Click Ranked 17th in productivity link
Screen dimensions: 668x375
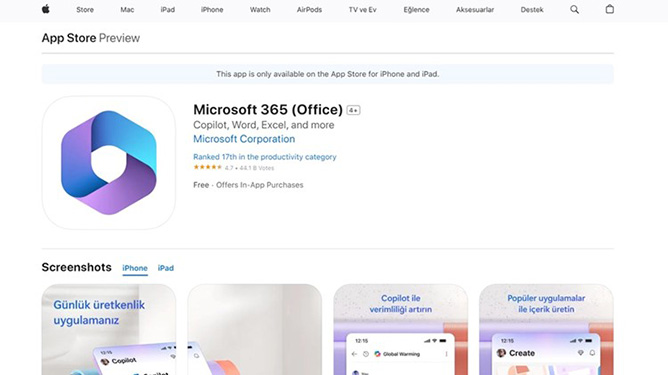tap(265, 157)
